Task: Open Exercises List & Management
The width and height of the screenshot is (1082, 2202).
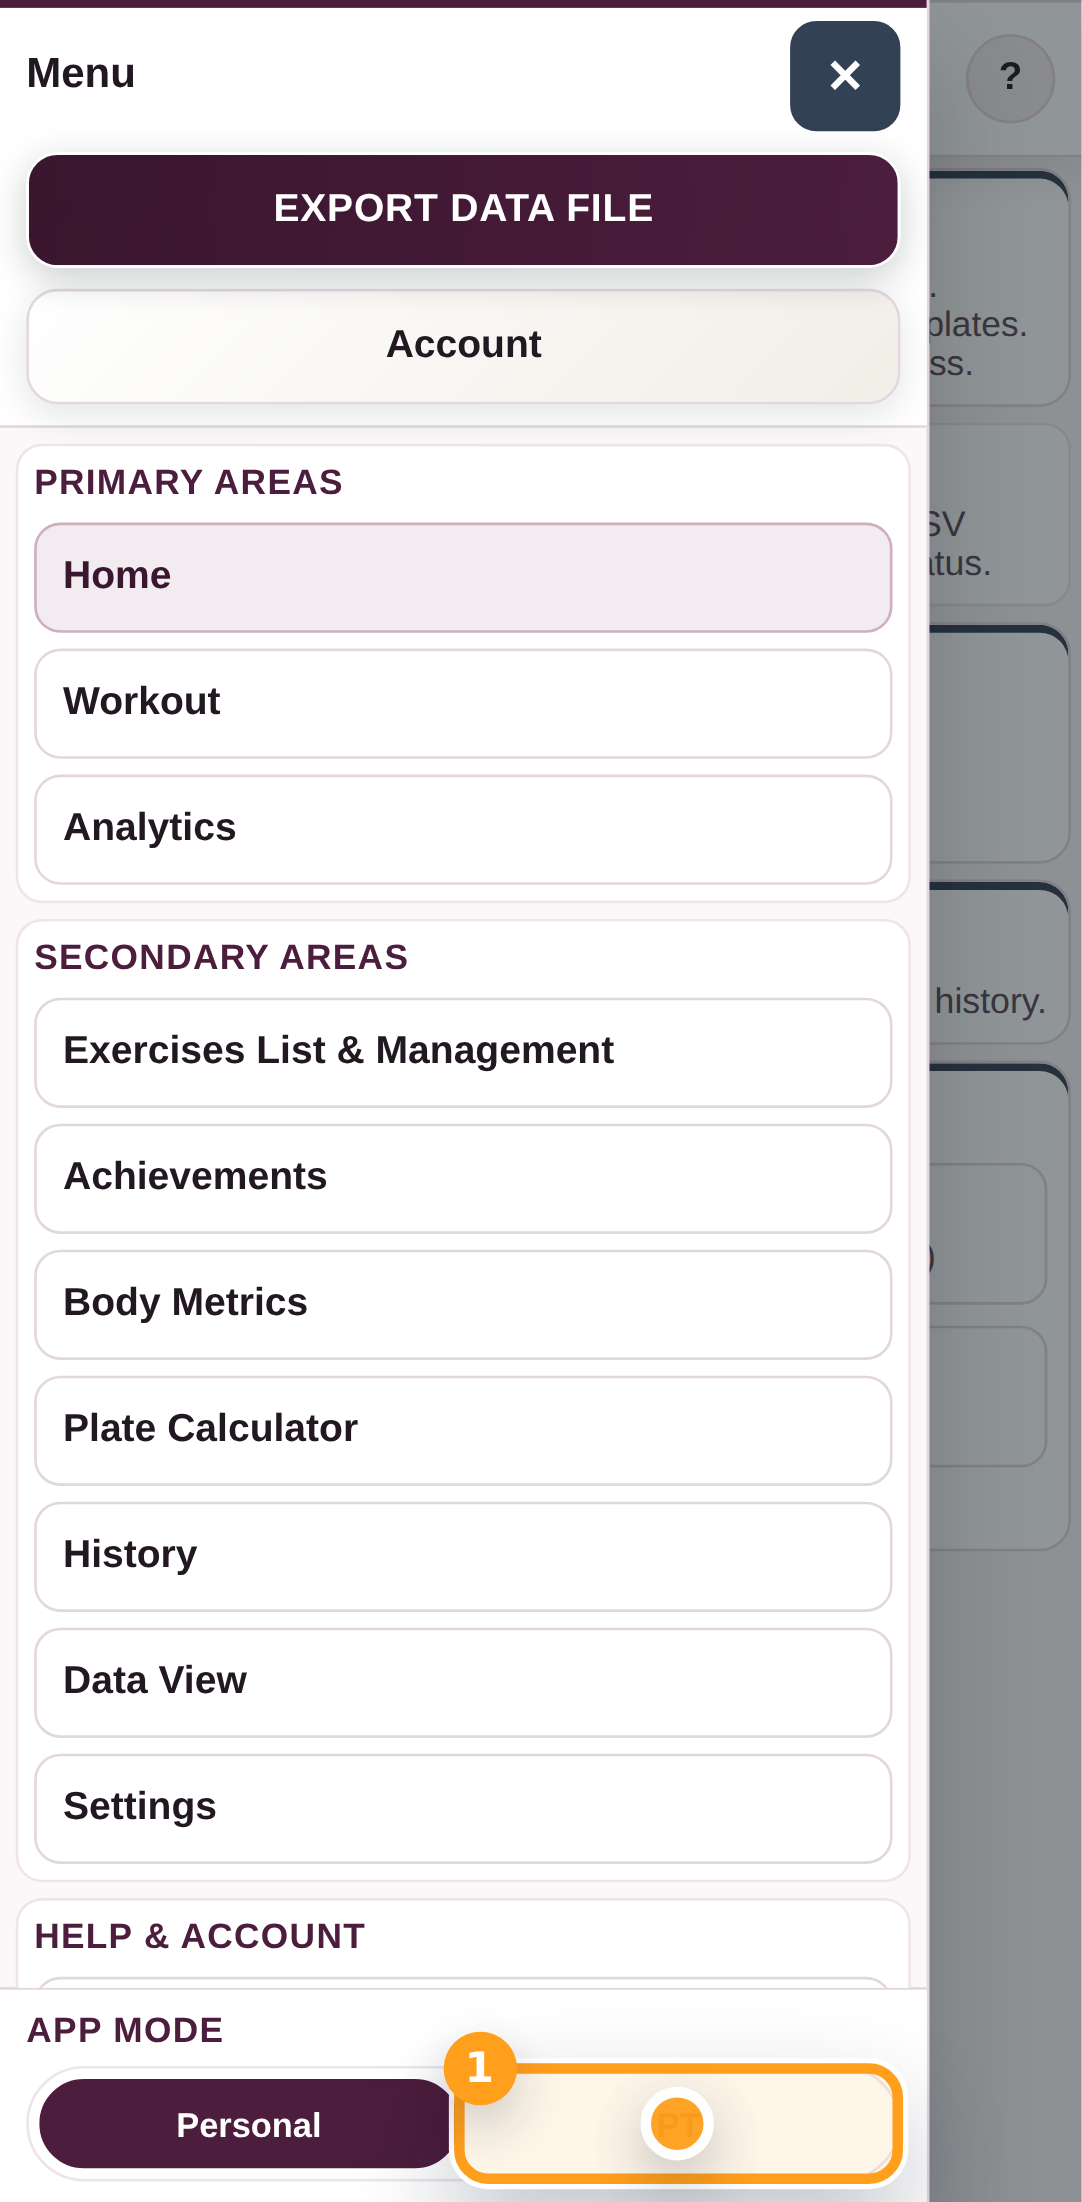Action: 463,1052
